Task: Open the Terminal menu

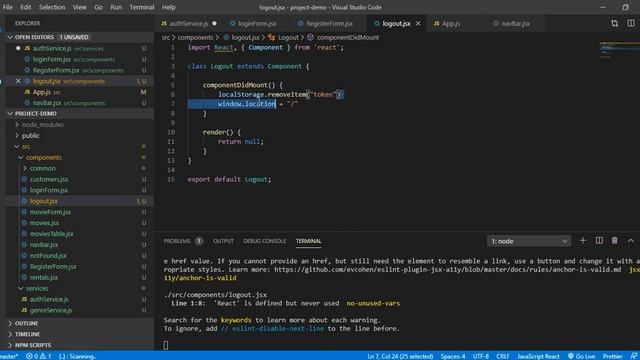Action: click(142, 7)
